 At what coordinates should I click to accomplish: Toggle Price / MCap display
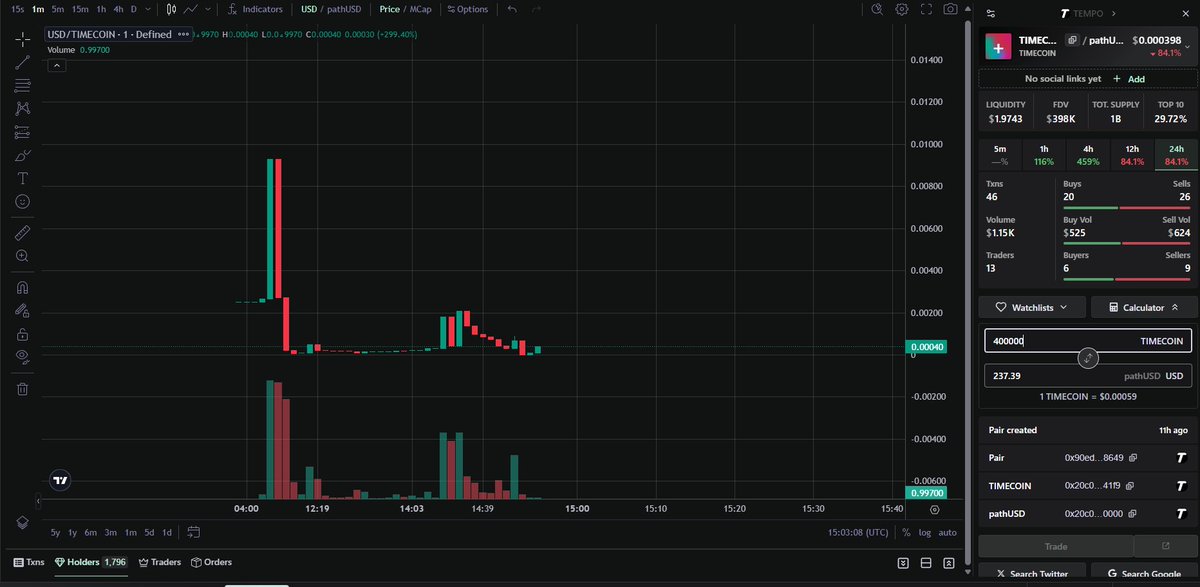[x=403, y=9]
